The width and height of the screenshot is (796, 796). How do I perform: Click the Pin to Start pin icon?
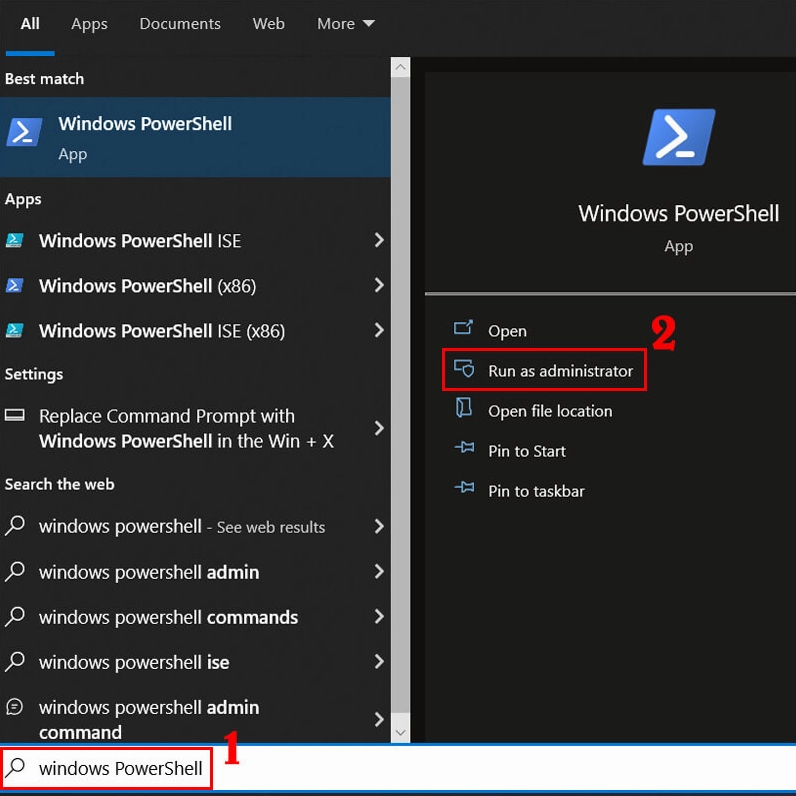tap(465, 448)
